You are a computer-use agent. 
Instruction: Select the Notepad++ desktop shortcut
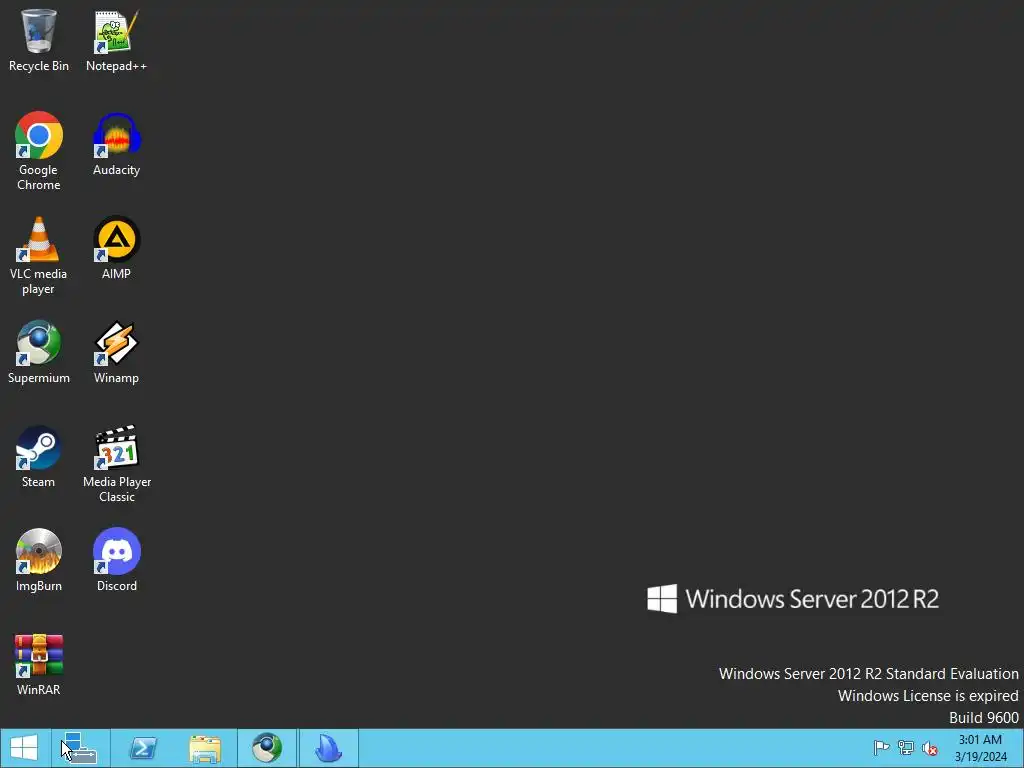pos(116,40)
